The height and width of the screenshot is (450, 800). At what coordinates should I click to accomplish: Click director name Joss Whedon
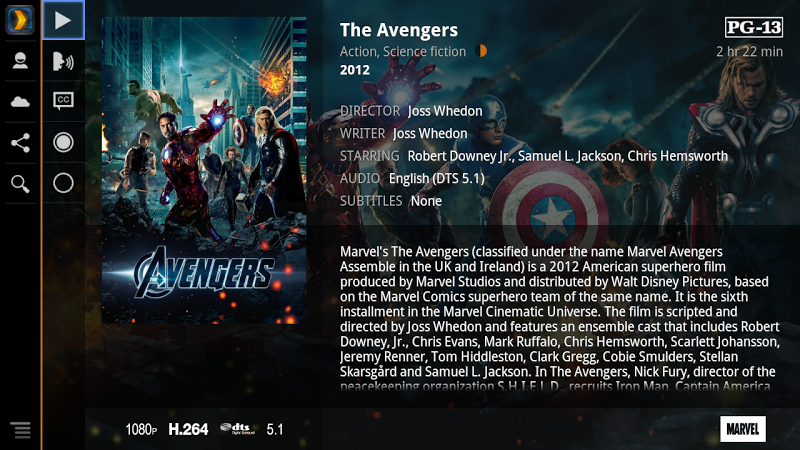(x=445, y=111)
